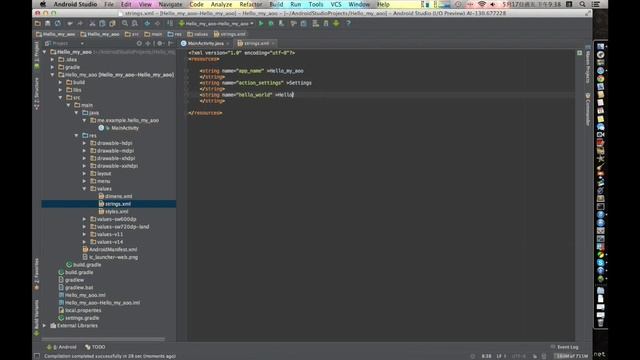This screenshot has height=360, width=640.
Task: Open the File menu
Action: coord(109,4)
